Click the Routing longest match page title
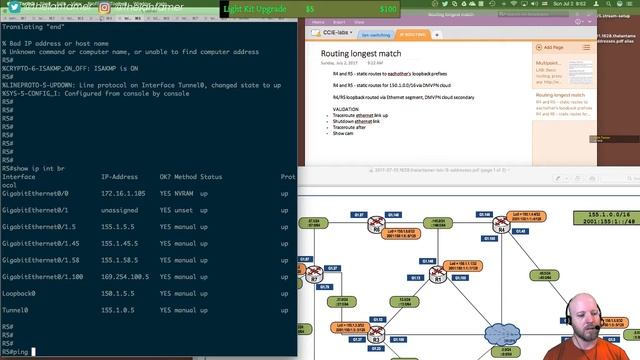640x360 pixels. (x=361, y=53)
